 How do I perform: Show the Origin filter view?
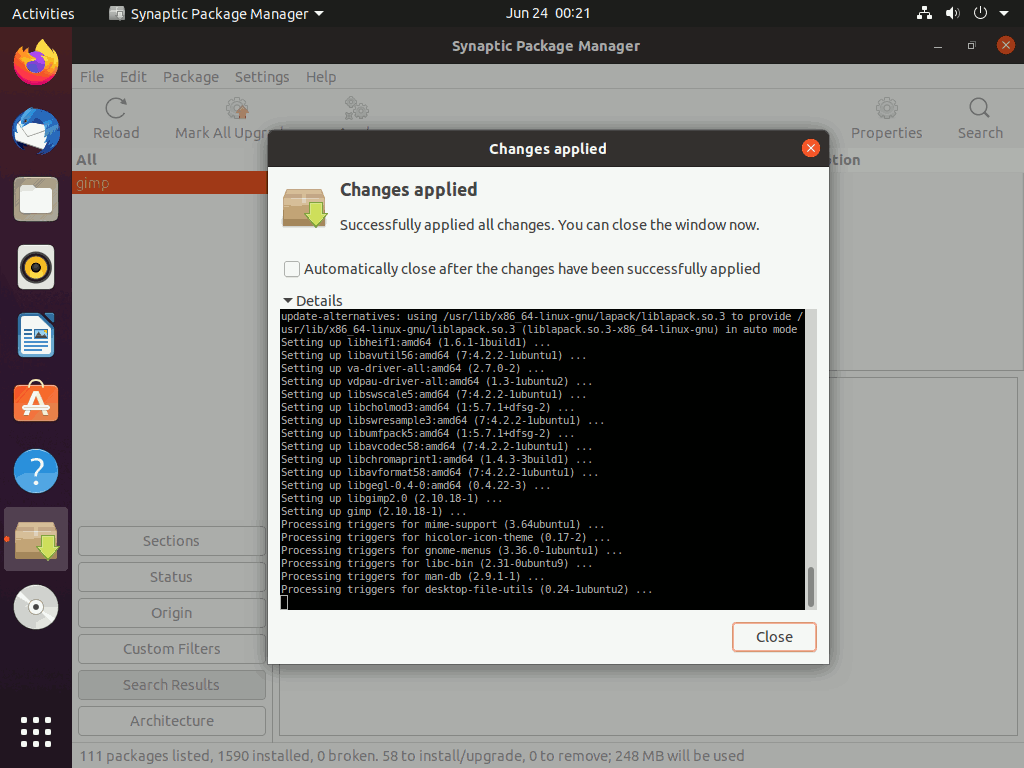tap(172, 613)
